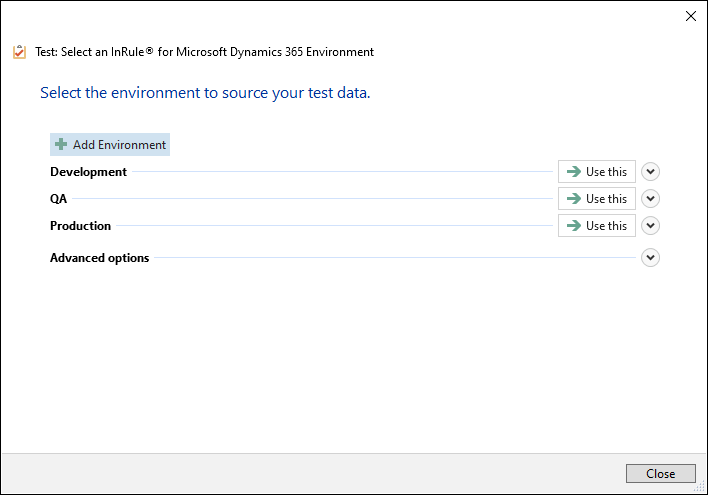Use this for Production environment
The height and width of the screenshot is (495, 708).
tap(596, 225)
